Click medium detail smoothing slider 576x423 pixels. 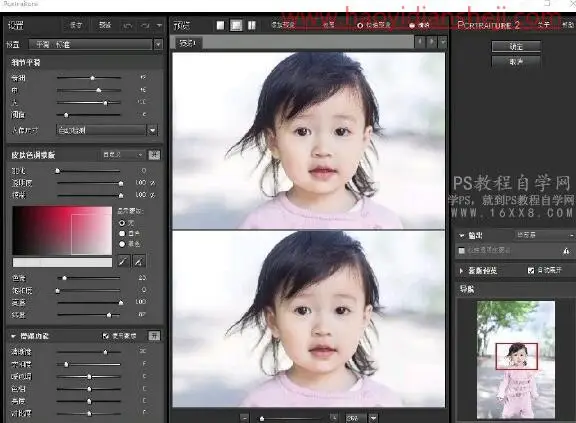tap(89, 90)
